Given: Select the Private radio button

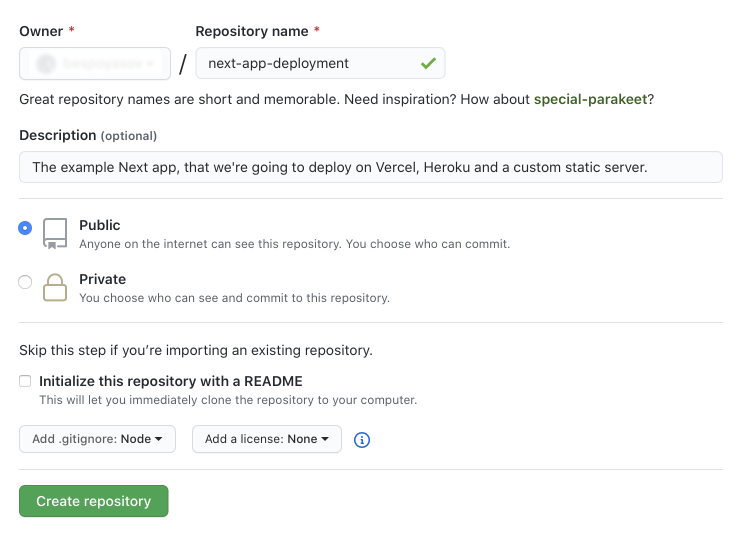Looking at the screenshot, I should [25, 282].
